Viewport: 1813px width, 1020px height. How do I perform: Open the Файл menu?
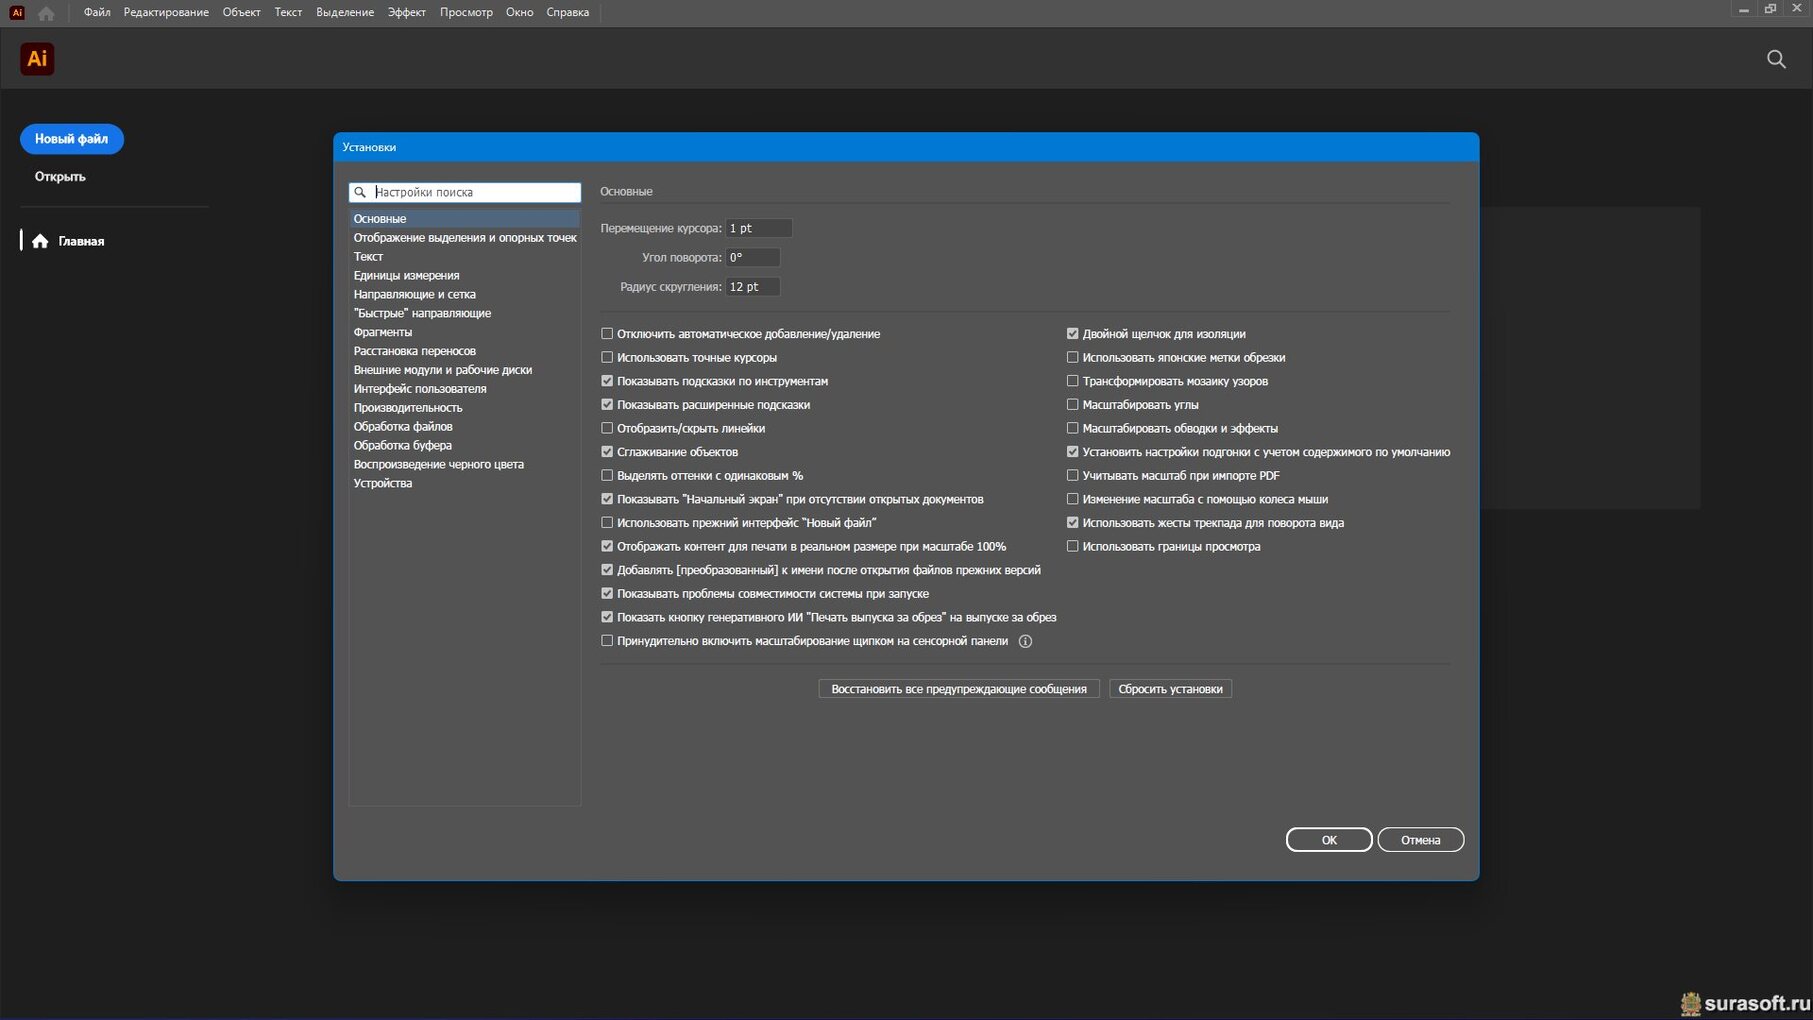point(97,12)
